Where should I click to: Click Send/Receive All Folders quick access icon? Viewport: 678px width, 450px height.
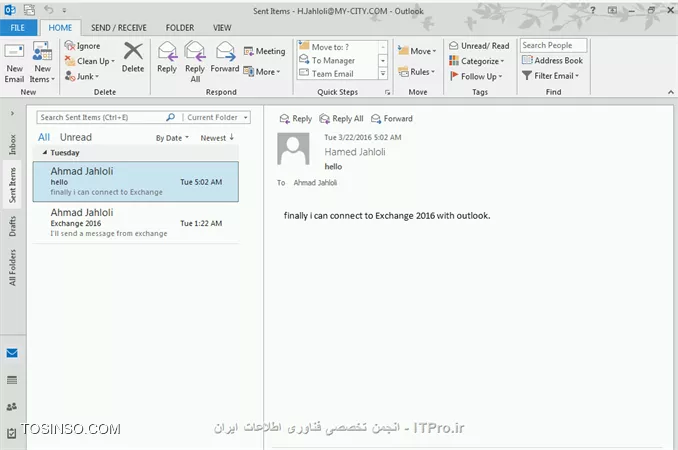pyautogui.click(x=29, y=10)
